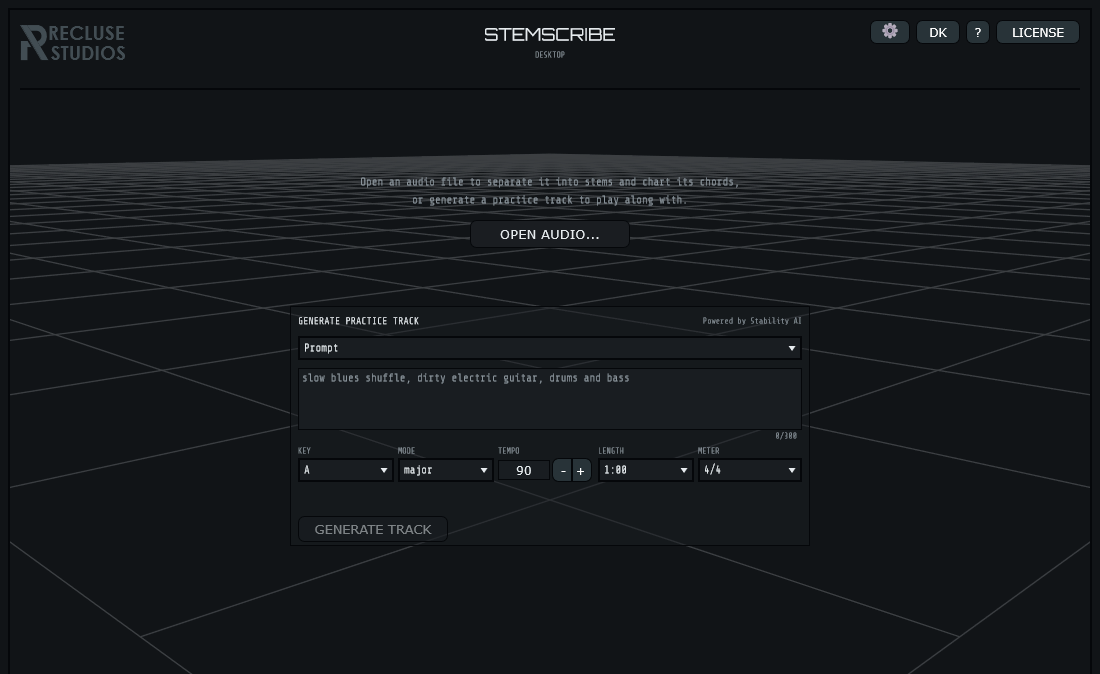Screen dimensions: 1100x674
Task: Expand the Prompt preset dropdown
Action: pyautogui.click(x=549, y=348)
